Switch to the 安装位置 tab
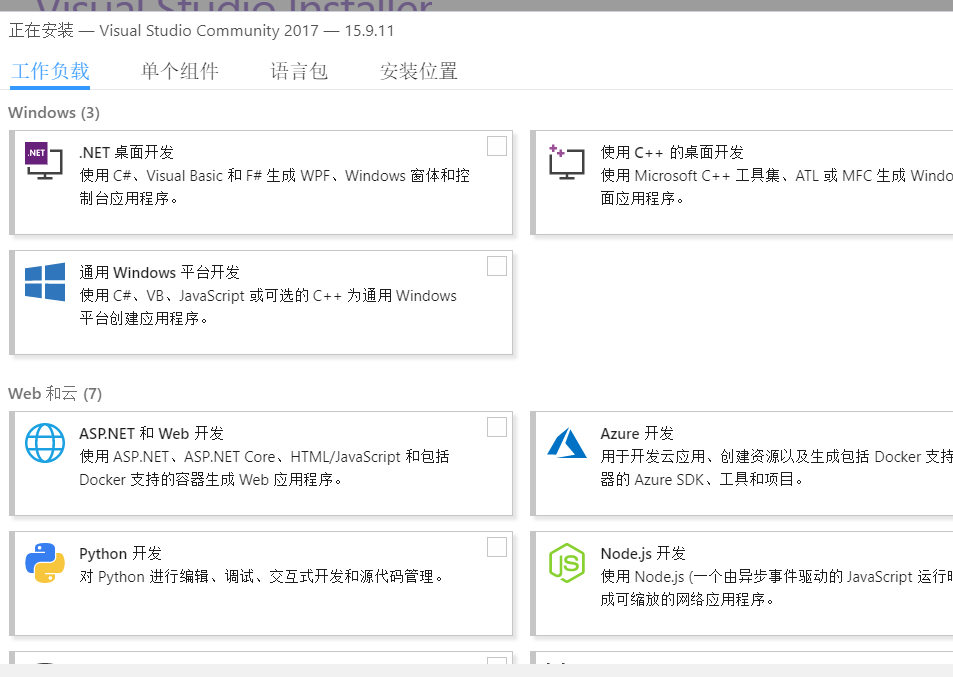953x677 pixels. coord(418,71)
